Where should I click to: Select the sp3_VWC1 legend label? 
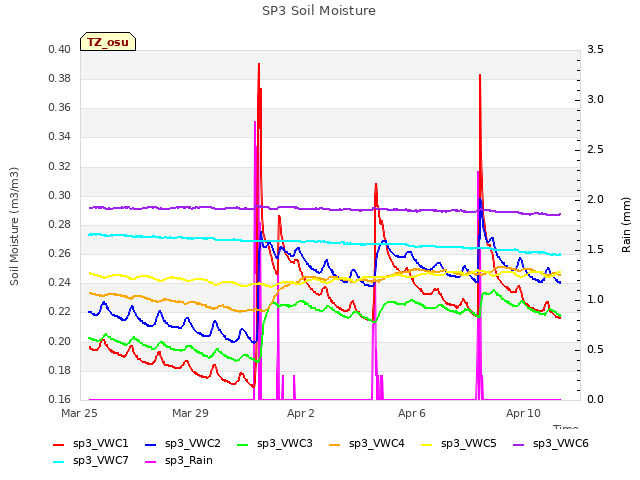tap(101, 444)
